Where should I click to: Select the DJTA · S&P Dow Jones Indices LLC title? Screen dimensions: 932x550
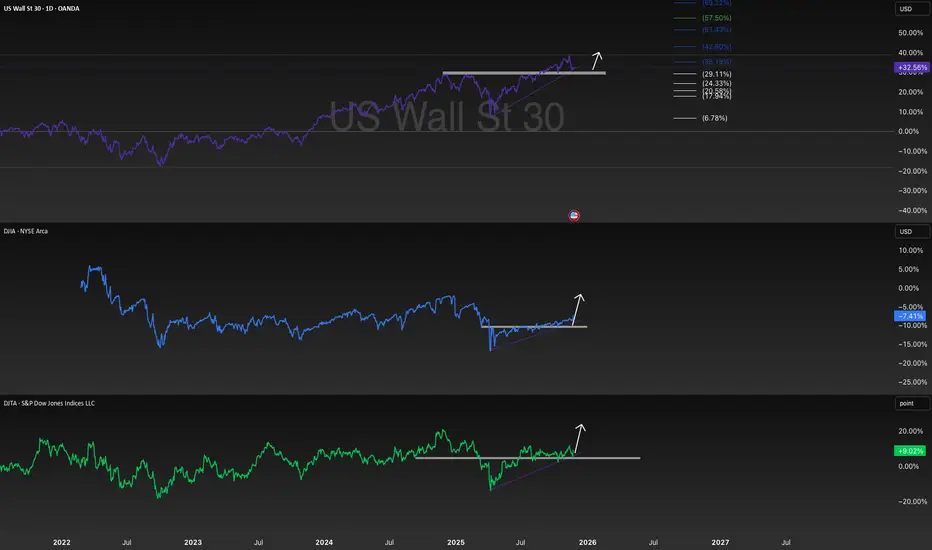[49, 403]
